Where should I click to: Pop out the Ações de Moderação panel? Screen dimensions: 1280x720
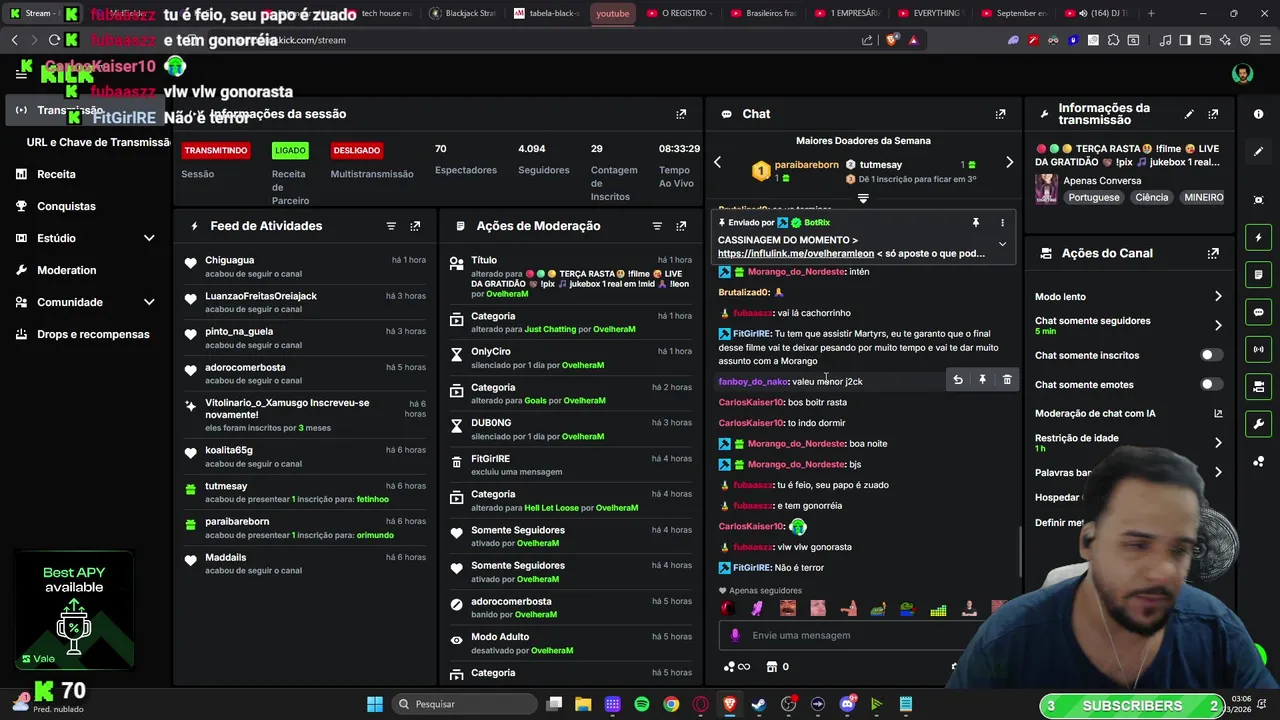point(681,226)
